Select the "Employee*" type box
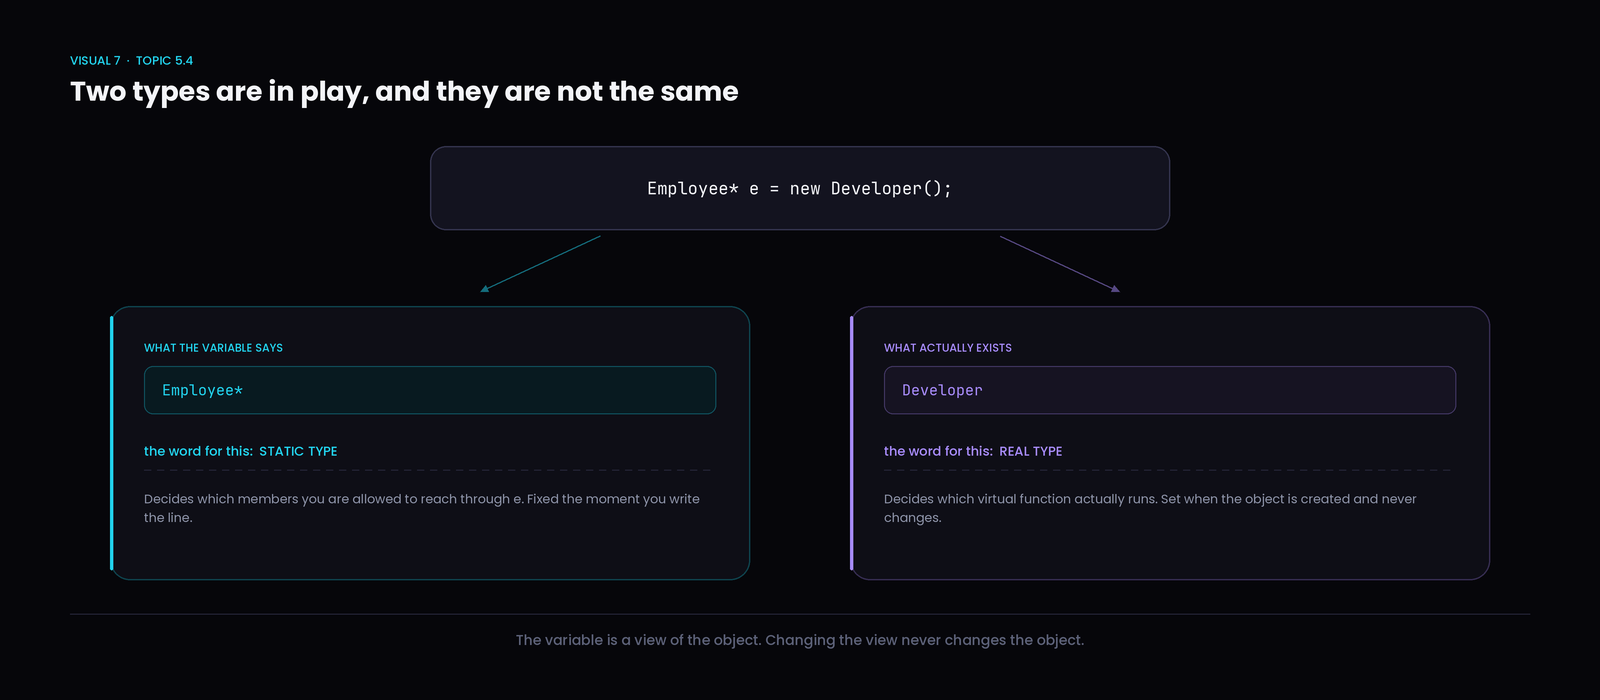Screen dimensions: 1600x700 click(430, 390)
